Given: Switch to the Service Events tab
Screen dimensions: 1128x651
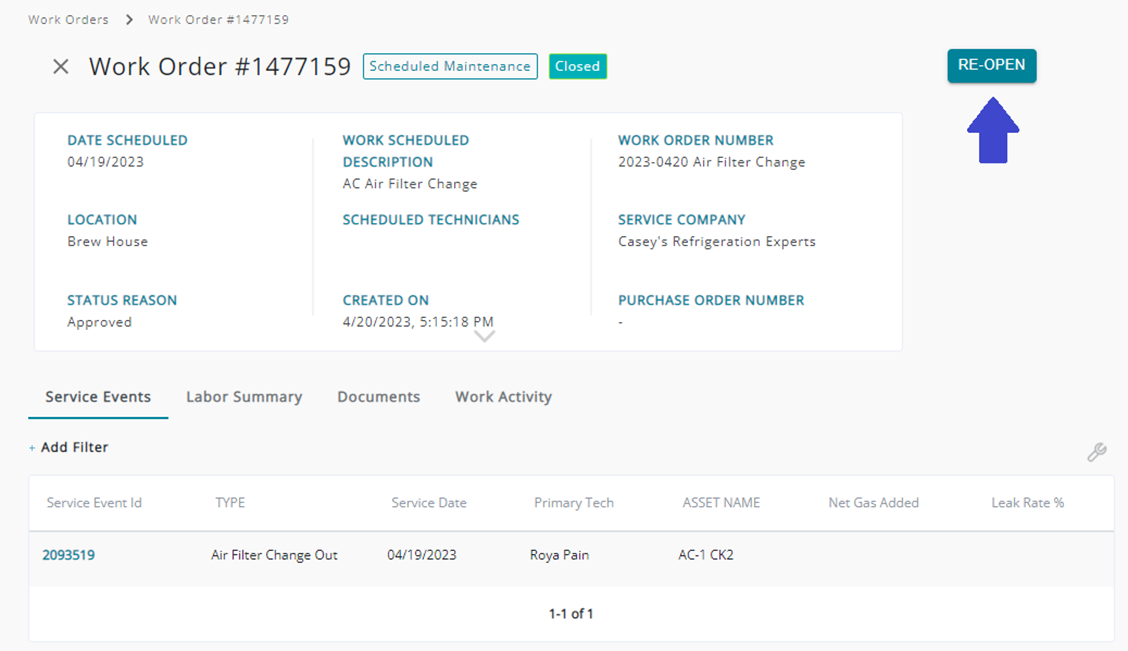Looking at the screenshot, I should 98,397.
